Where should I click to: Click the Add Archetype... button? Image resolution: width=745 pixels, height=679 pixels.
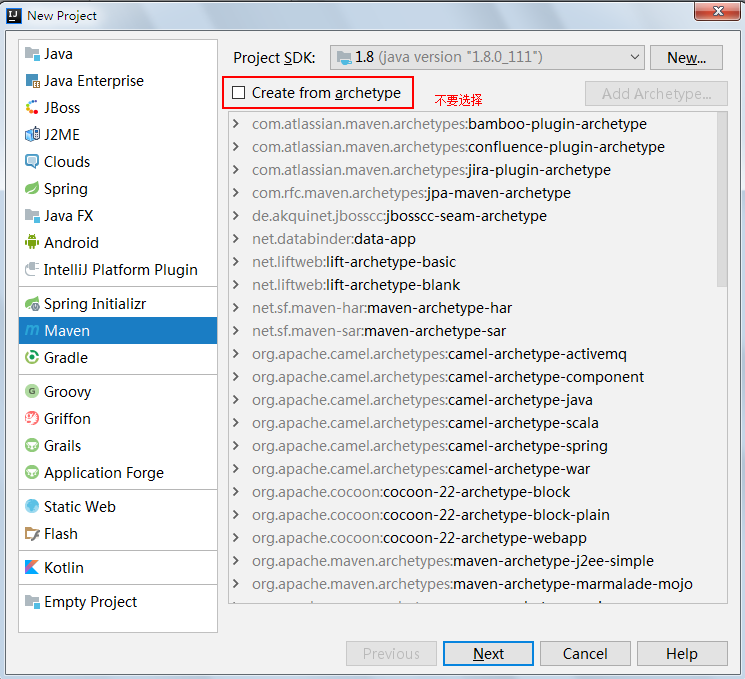click(656, 94)
